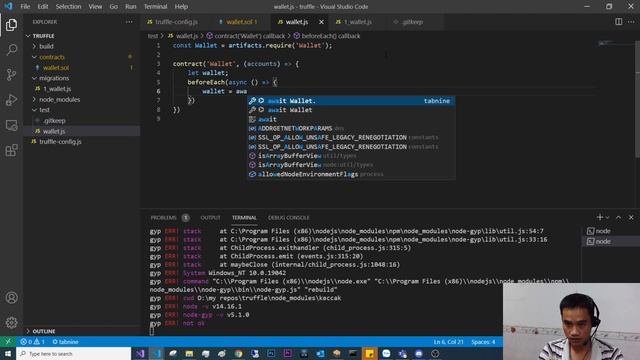The height and width of the screenshot is (360, 640).
Task: Open the Search view in activity bar
Action: (x=11, y=50)
